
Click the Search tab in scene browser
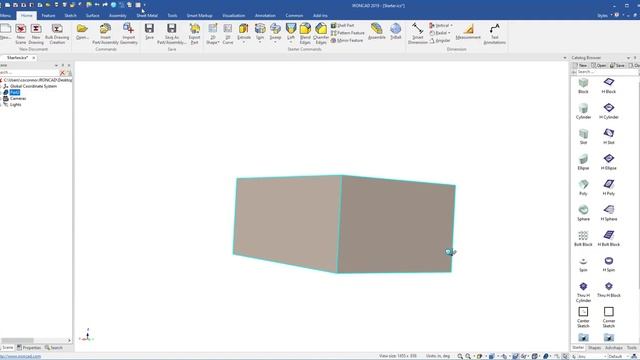click(x=54, y=348)
